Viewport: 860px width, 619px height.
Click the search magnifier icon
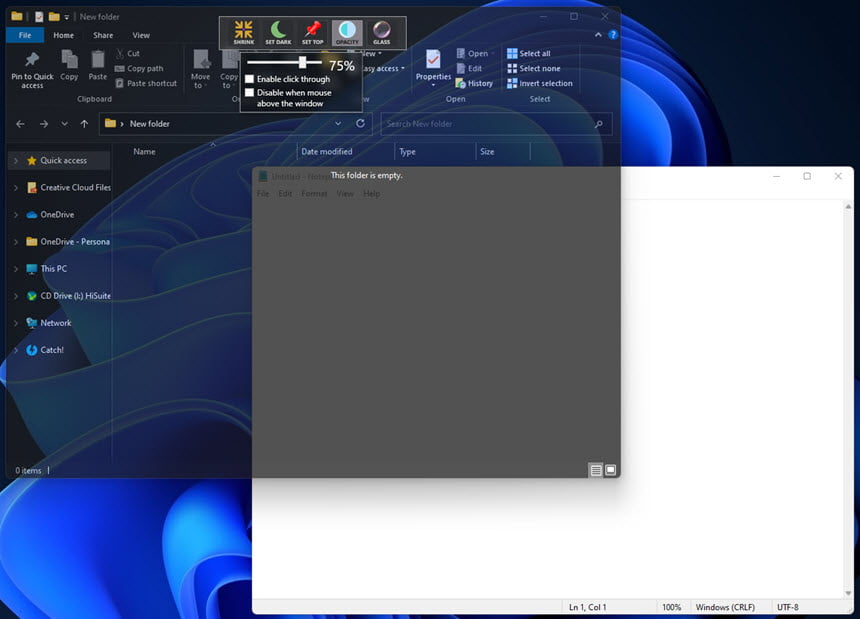[x=599, y=124]
